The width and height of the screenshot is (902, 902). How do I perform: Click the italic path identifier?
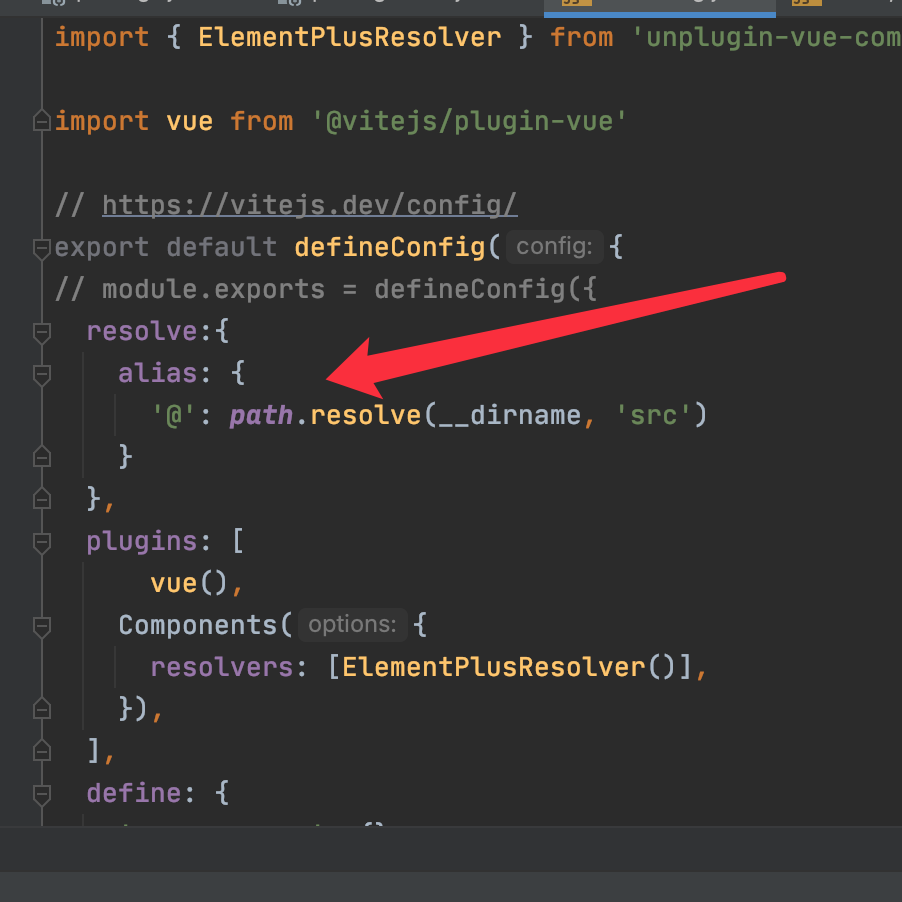point(261,416)
